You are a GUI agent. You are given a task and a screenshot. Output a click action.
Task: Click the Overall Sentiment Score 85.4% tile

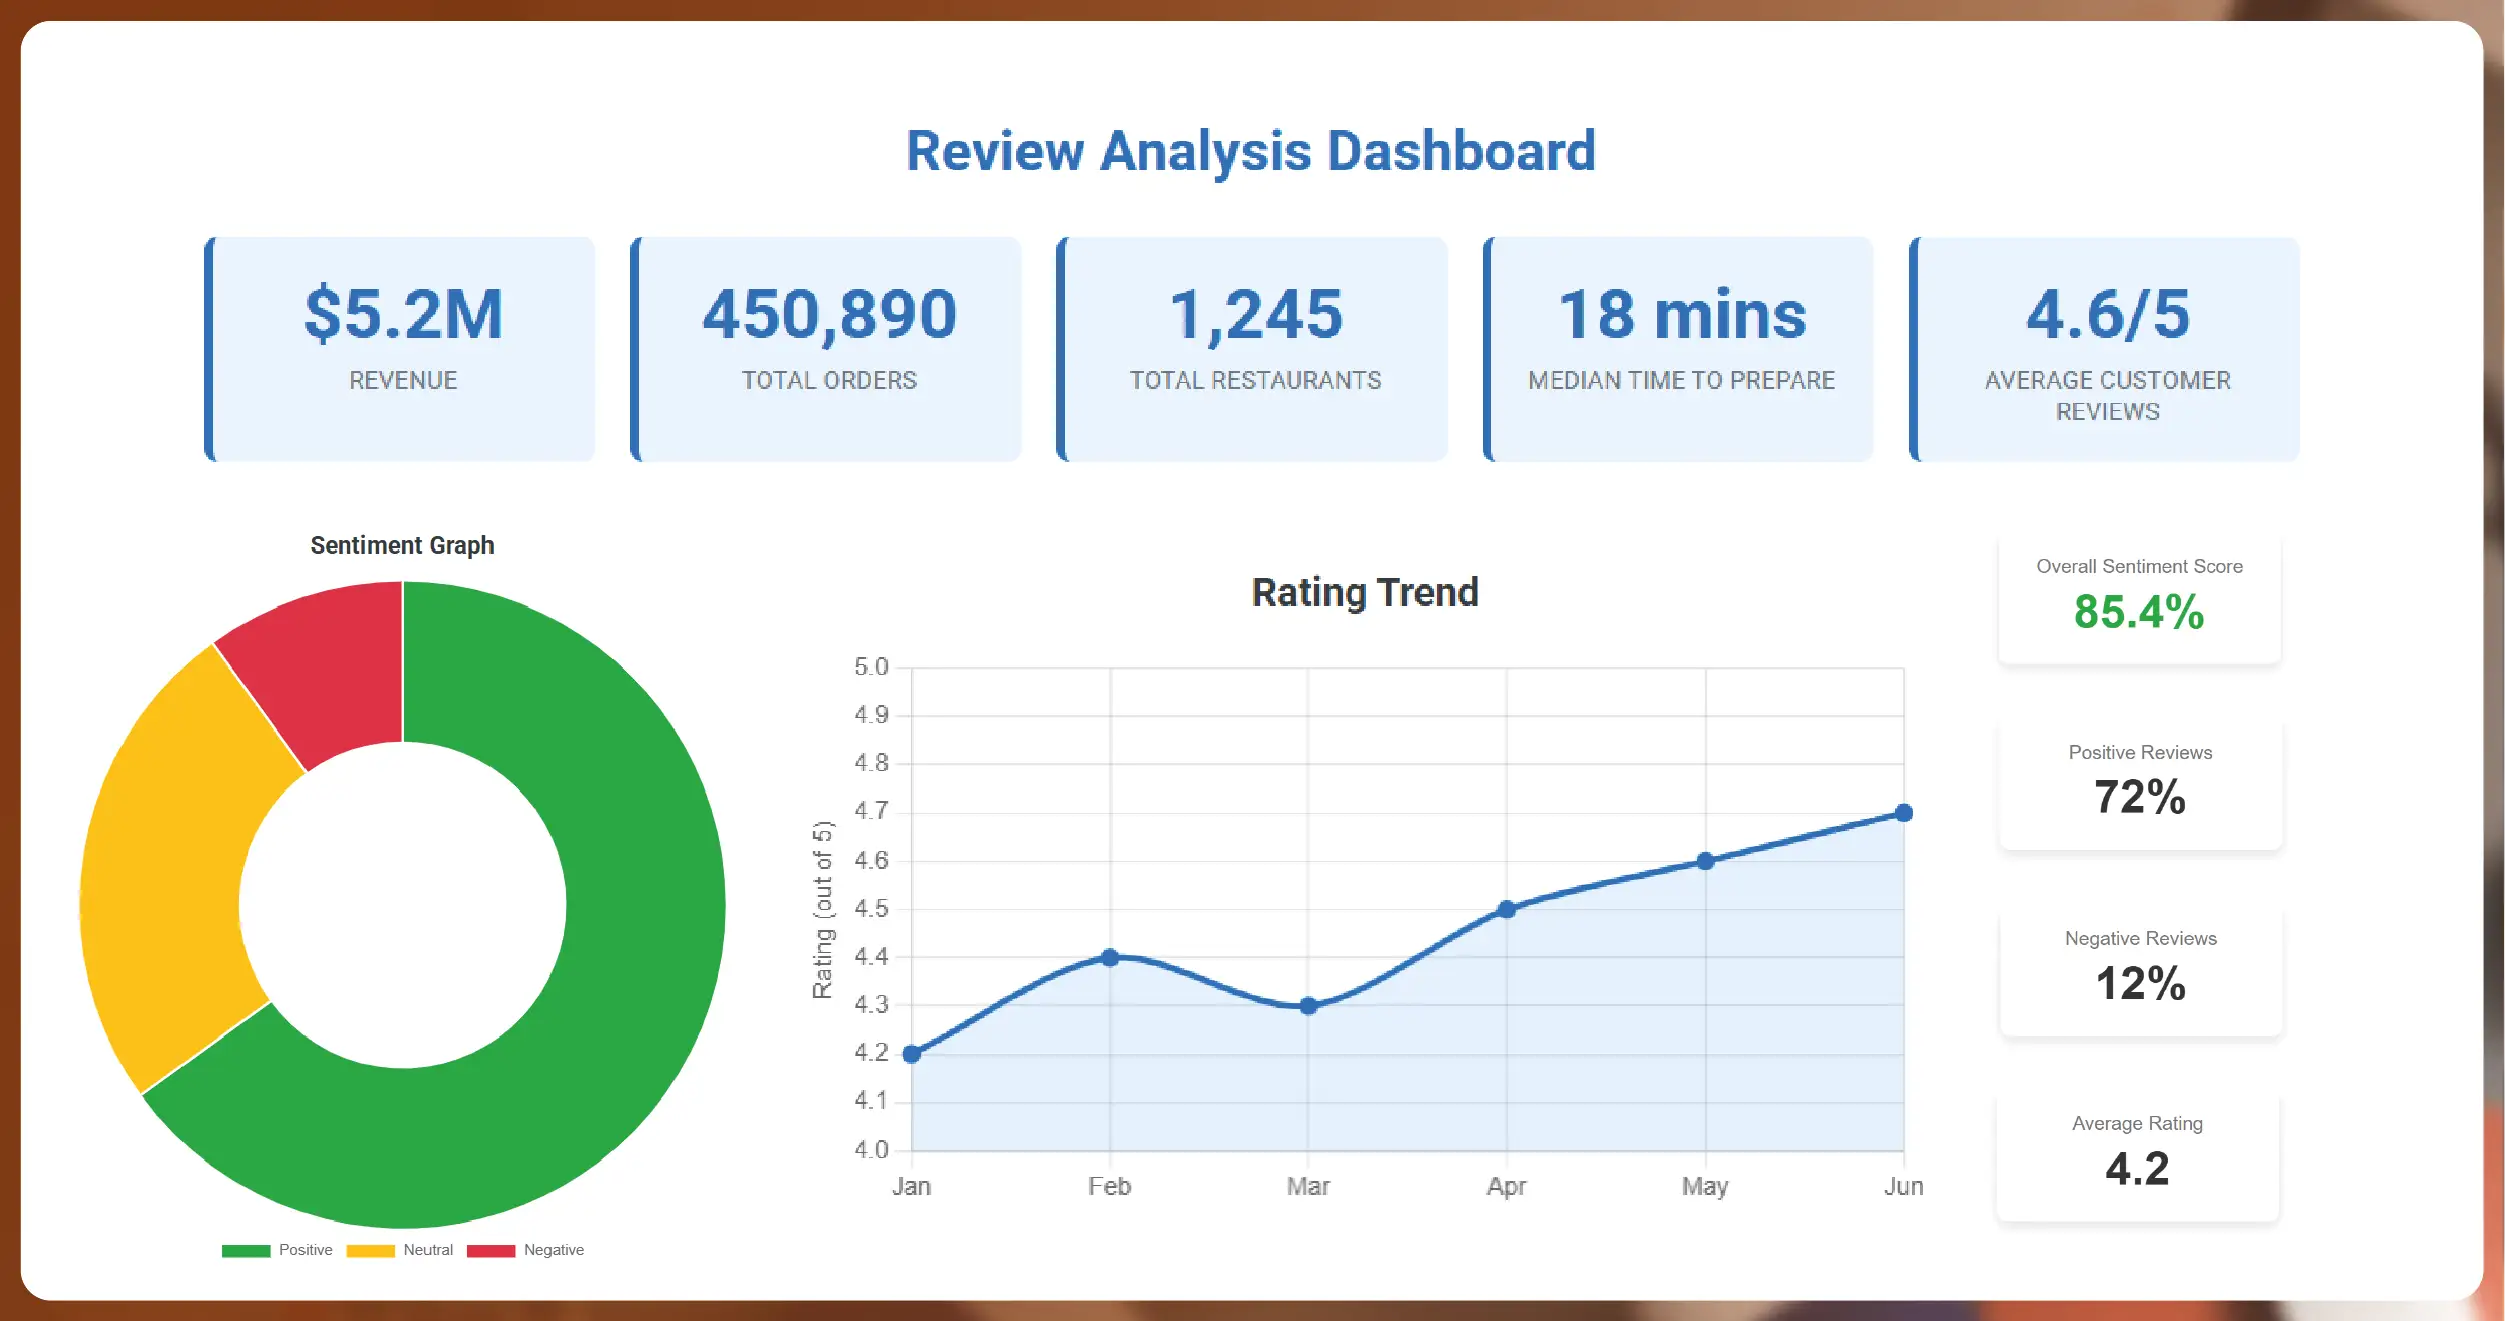[x=2139, y=598]
